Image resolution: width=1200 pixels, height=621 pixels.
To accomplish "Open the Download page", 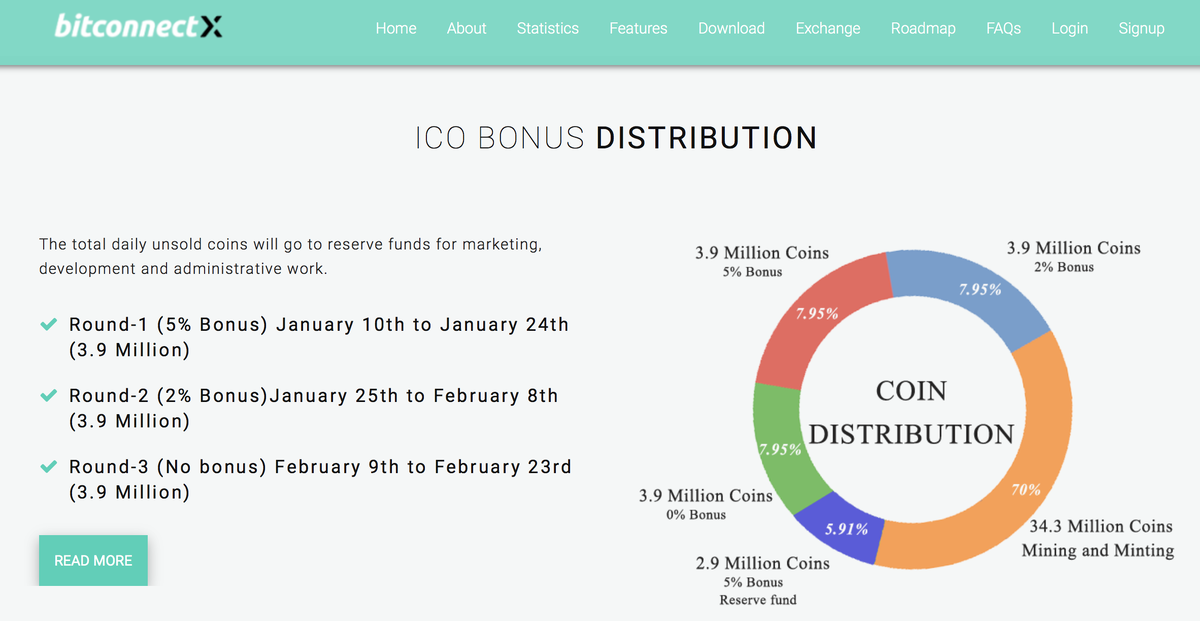I will point(731,28).
